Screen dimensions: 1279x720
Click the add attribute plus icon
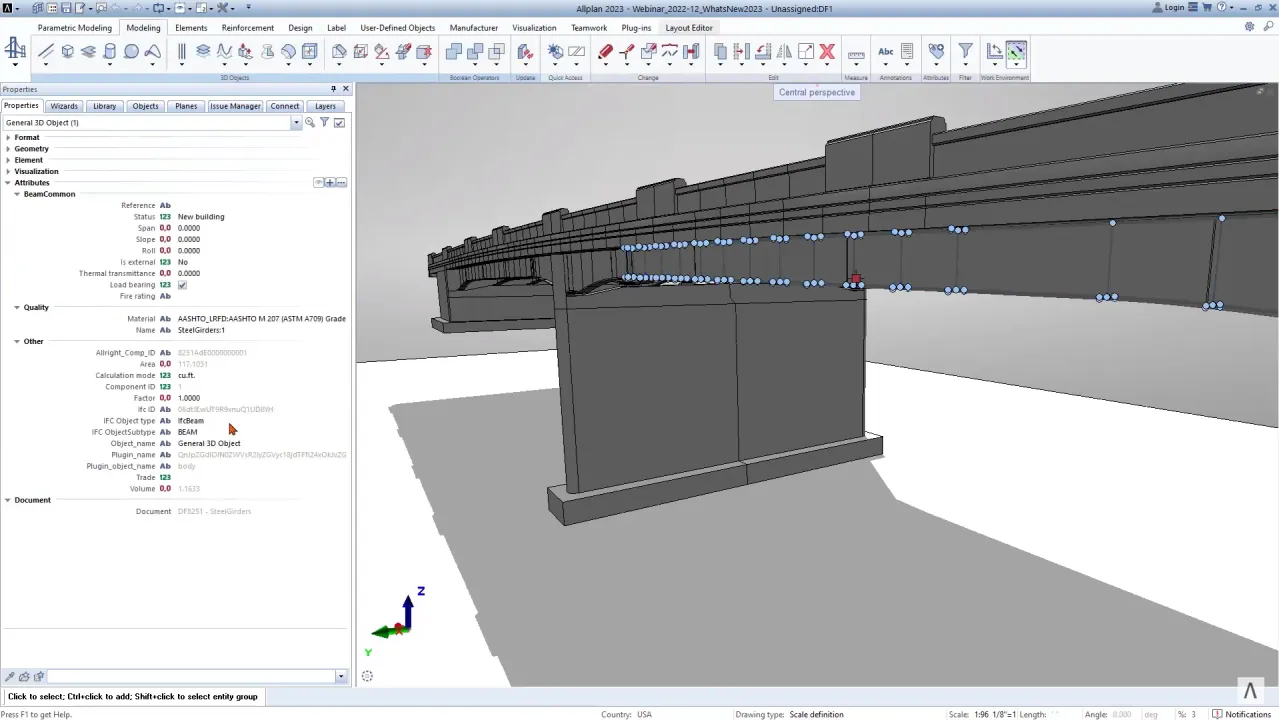[330, 183]
